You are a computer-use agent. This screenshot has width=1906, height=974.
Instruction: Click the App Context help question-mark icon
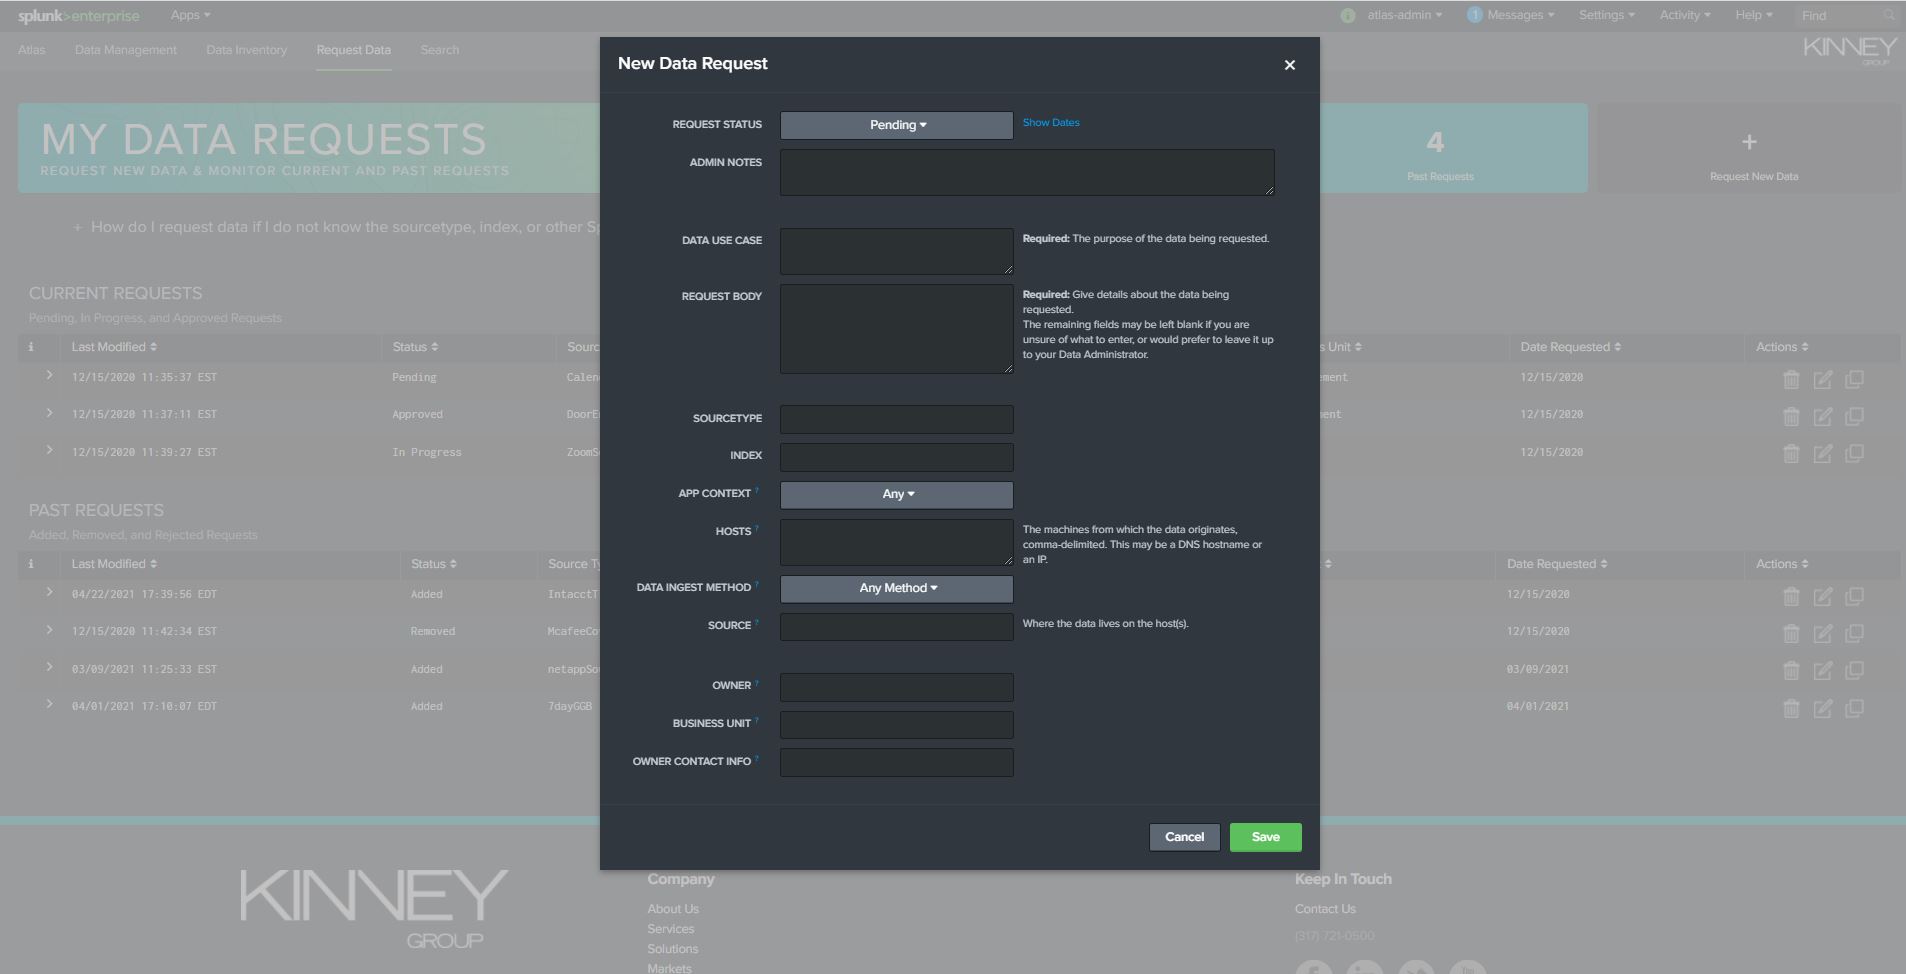coord(757,489)
